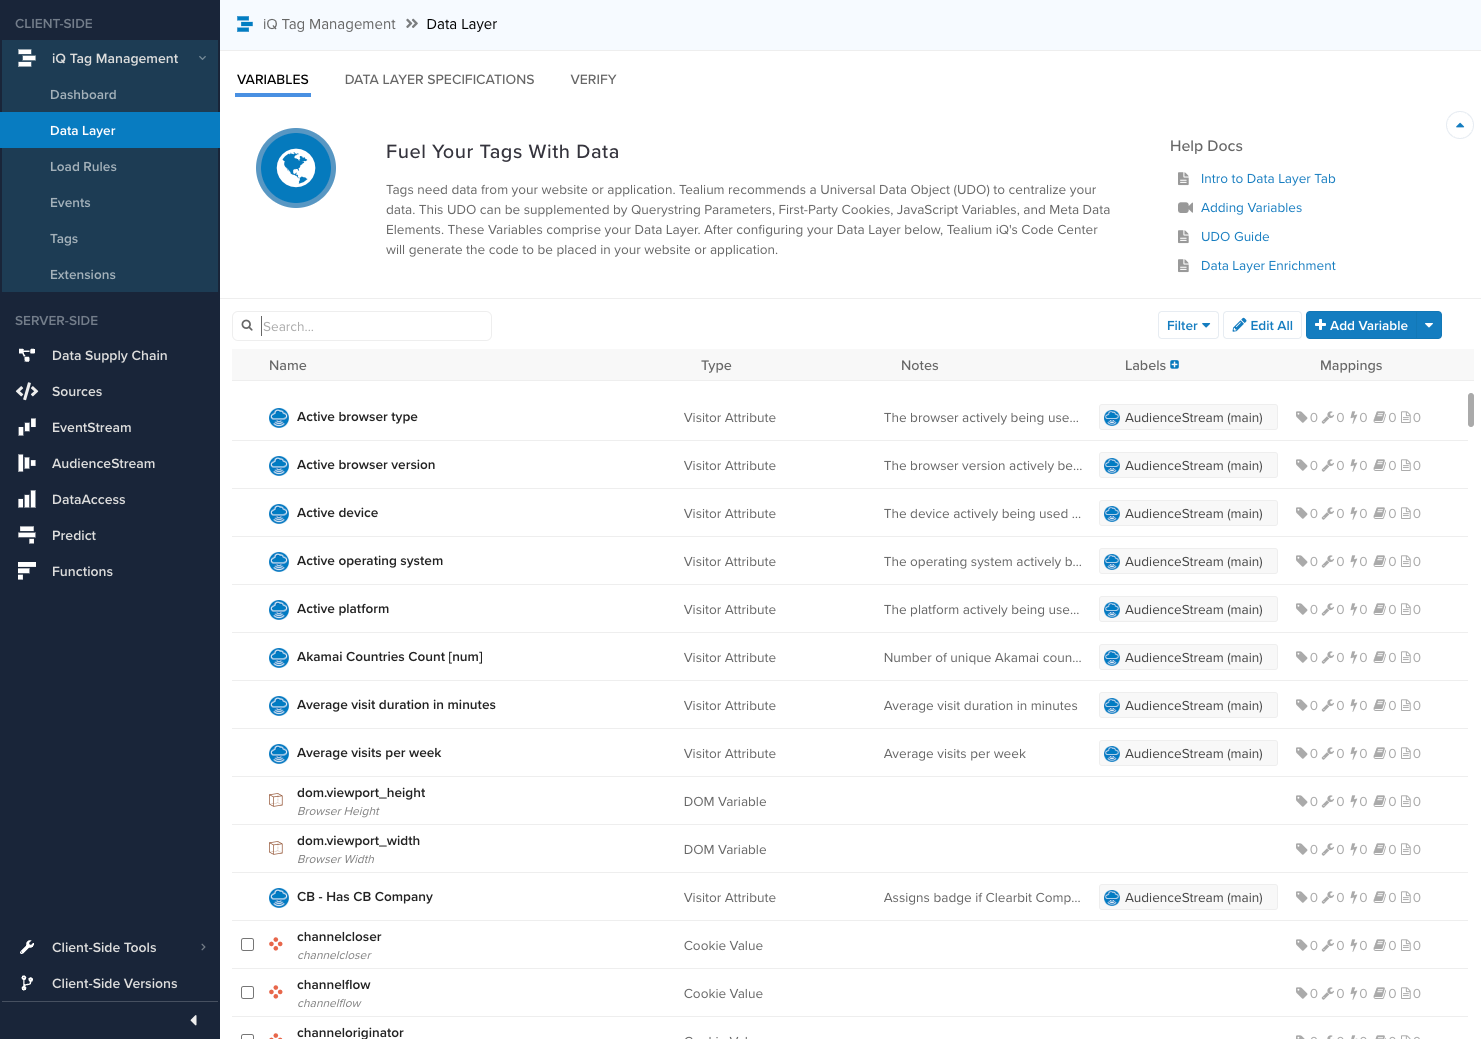Select the checkbox for channelflow
Image resolution: width=1481 pixels, height=1039 pixels.
coord(247,992)
